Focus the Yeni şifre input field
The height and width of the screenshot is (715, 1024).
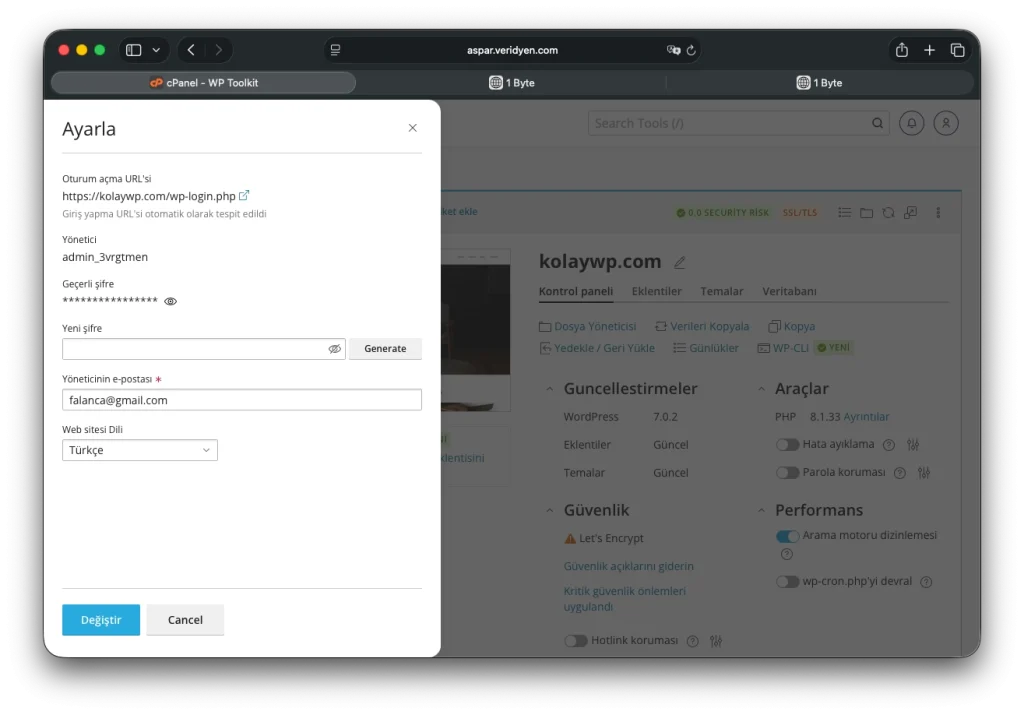tap(203, 349)
